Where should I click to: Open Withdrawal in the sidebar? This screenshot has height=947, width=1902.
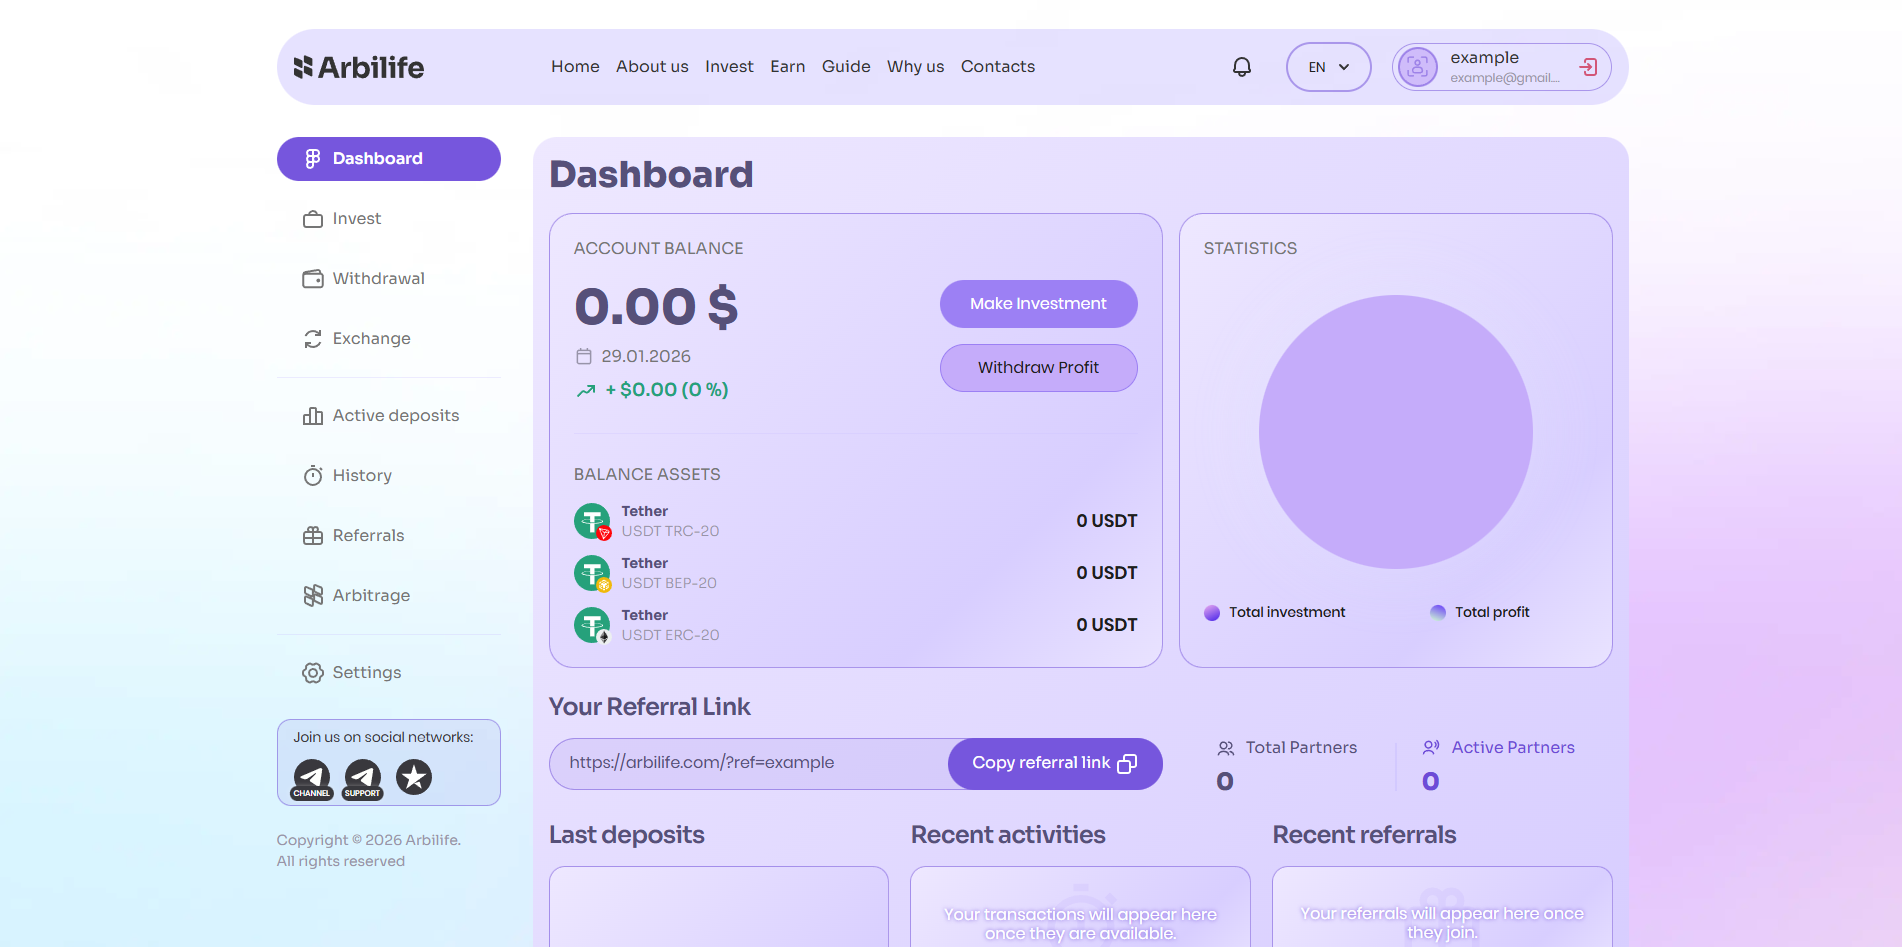tap(378, 279)
